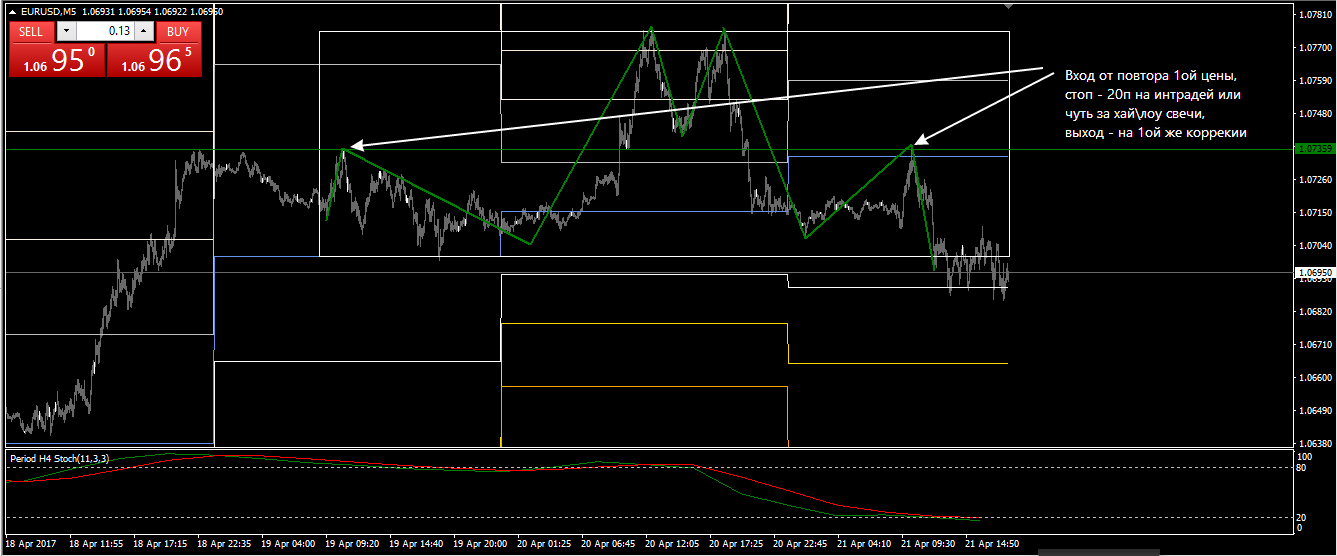Select the text label 'стоп - 20п на интрадей или'

(1152, 95)
